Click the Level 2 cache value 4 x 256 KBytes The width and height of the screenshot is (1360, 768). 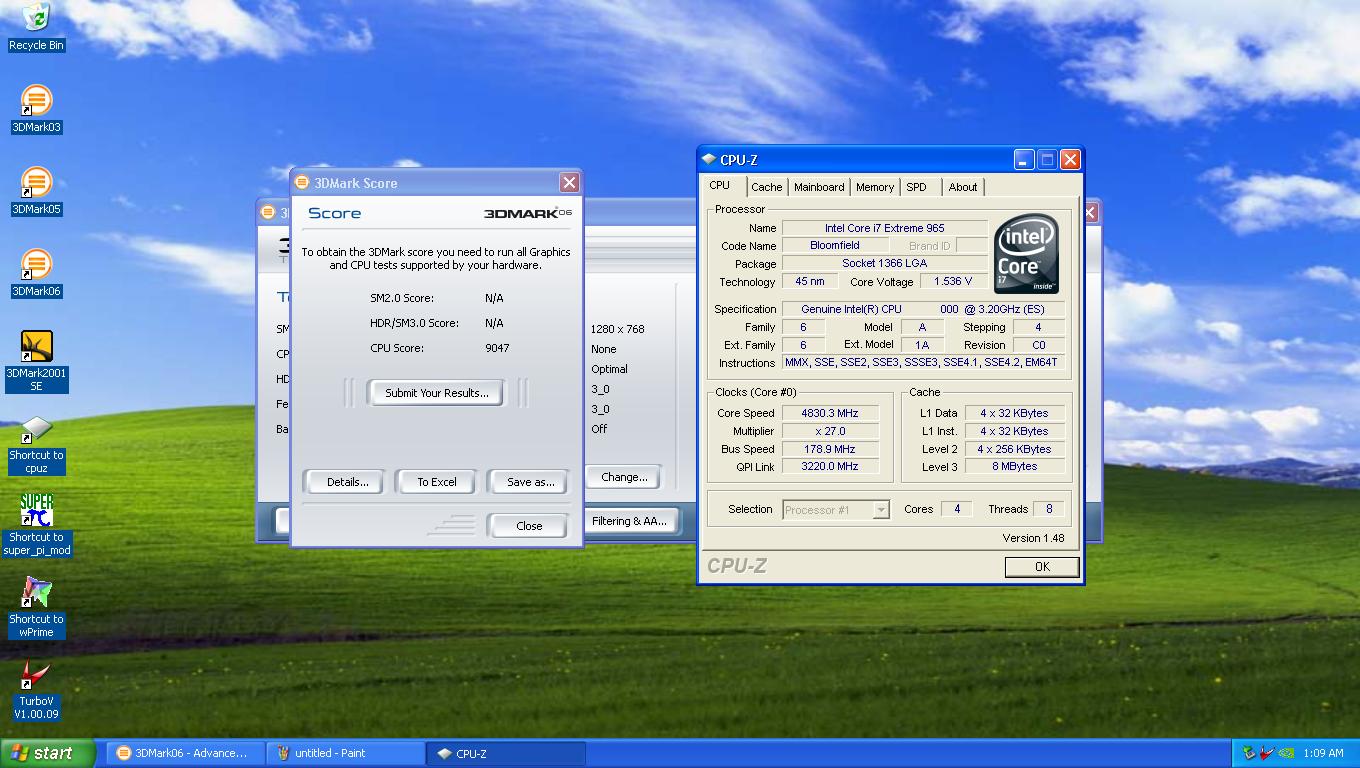(1015, 449)
